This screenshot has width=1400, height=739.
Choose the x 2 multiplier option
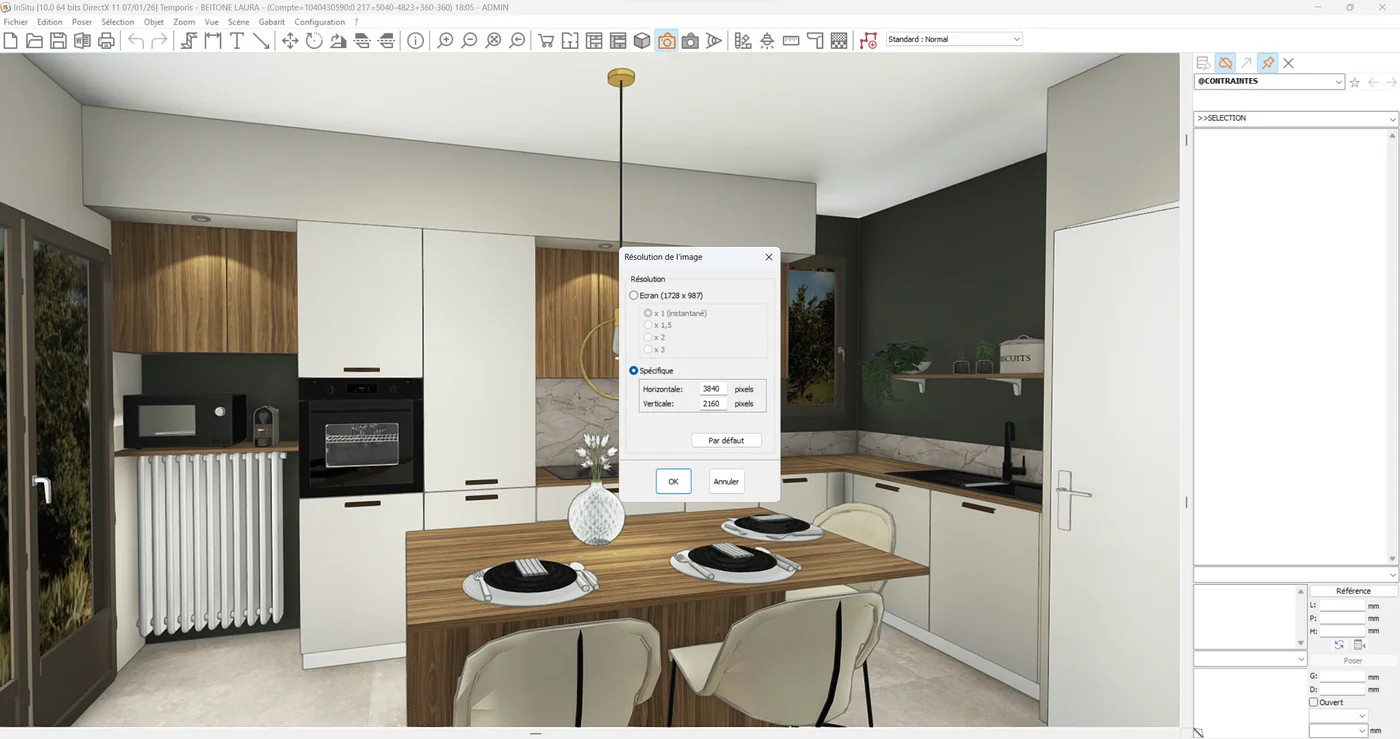648,337
